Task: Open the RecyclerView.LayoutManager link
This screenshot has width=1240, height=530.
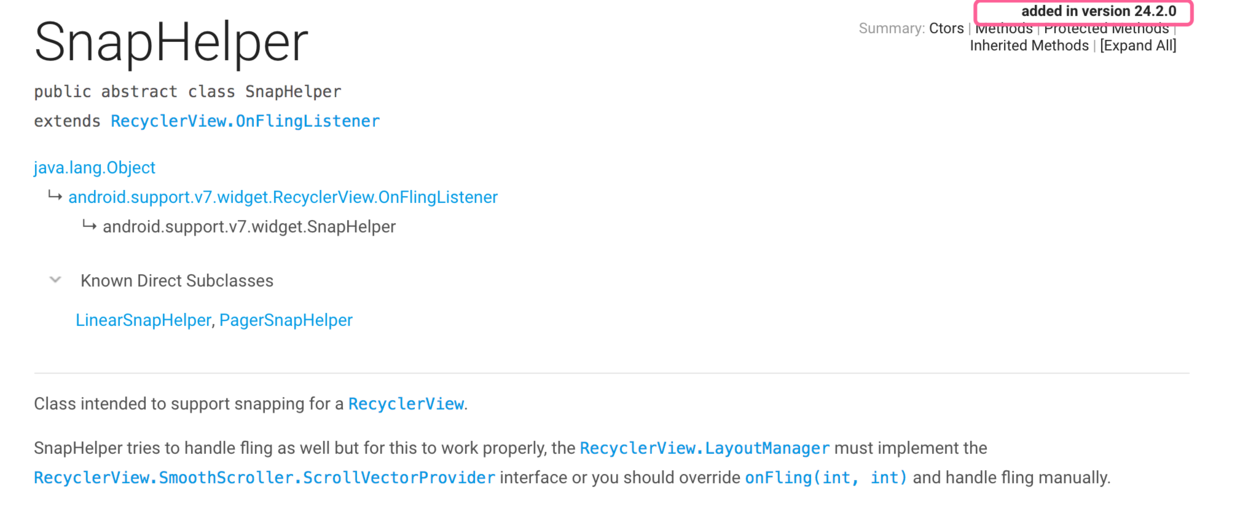Action: tap(705, 448)
